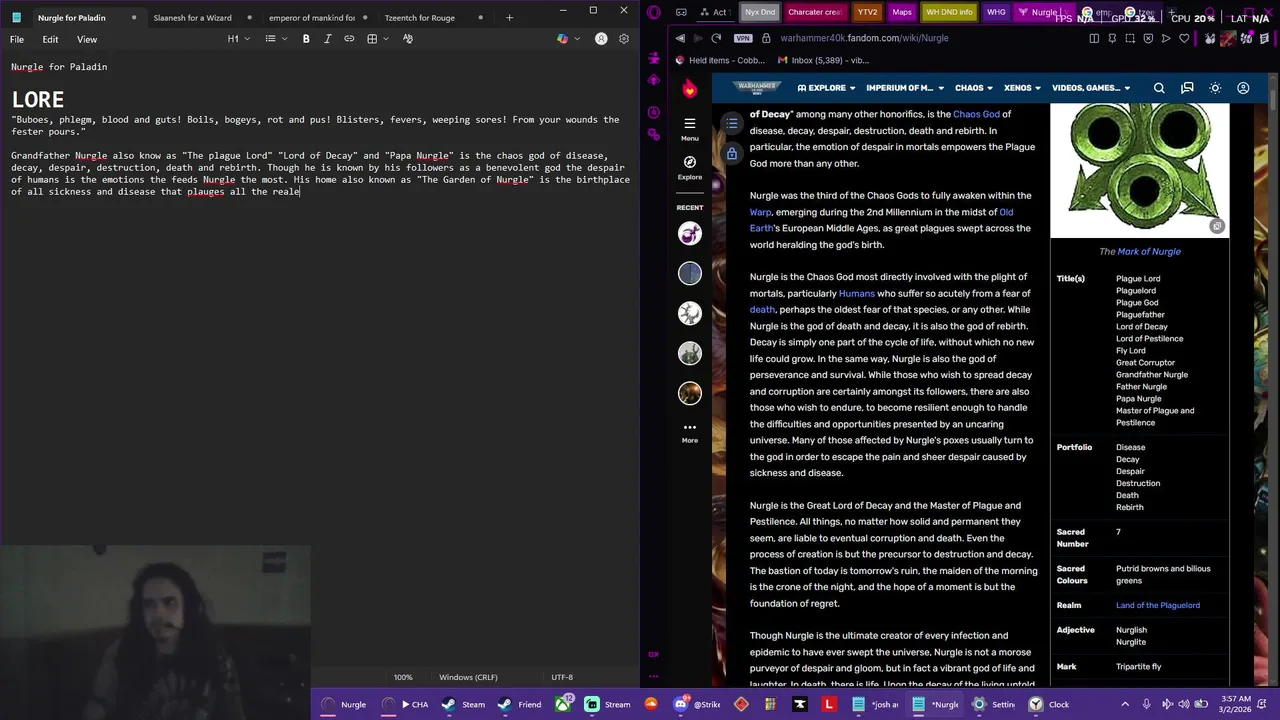
Task: Open the Fandom flame logo
Action: coord(689,88)
